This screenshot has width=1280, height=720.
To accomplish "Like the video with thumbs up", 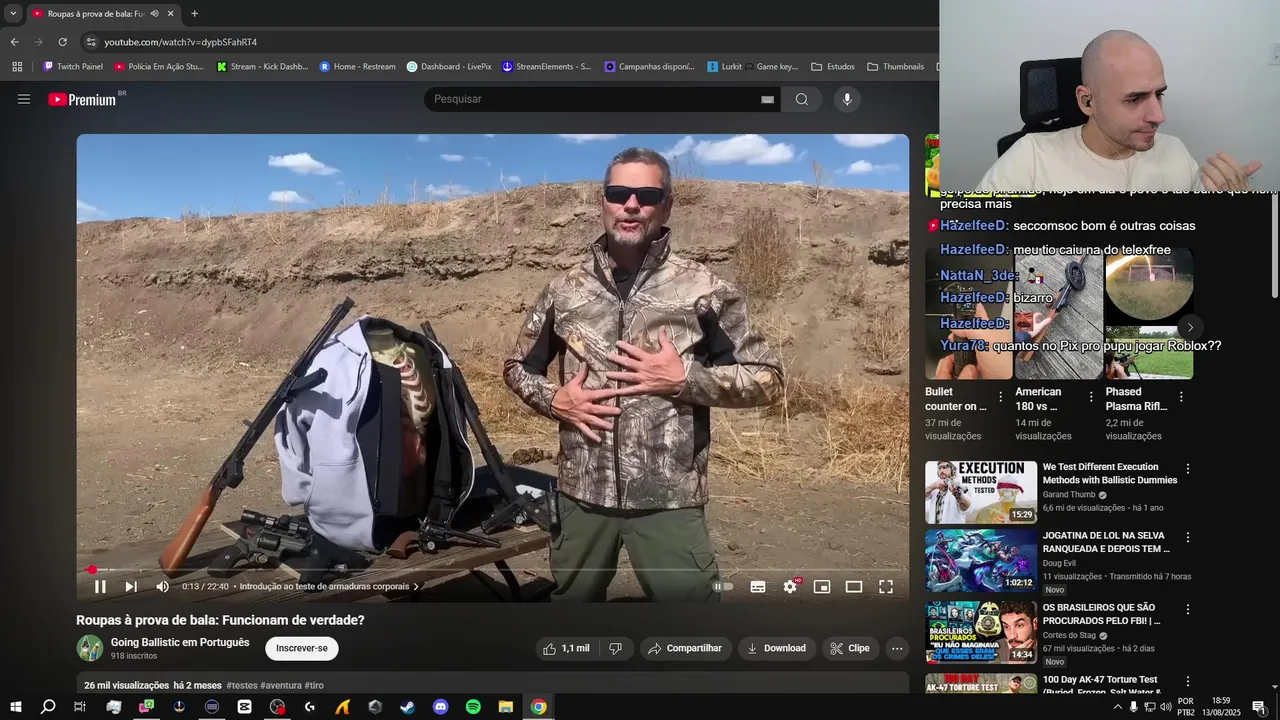I will [566, 648].
